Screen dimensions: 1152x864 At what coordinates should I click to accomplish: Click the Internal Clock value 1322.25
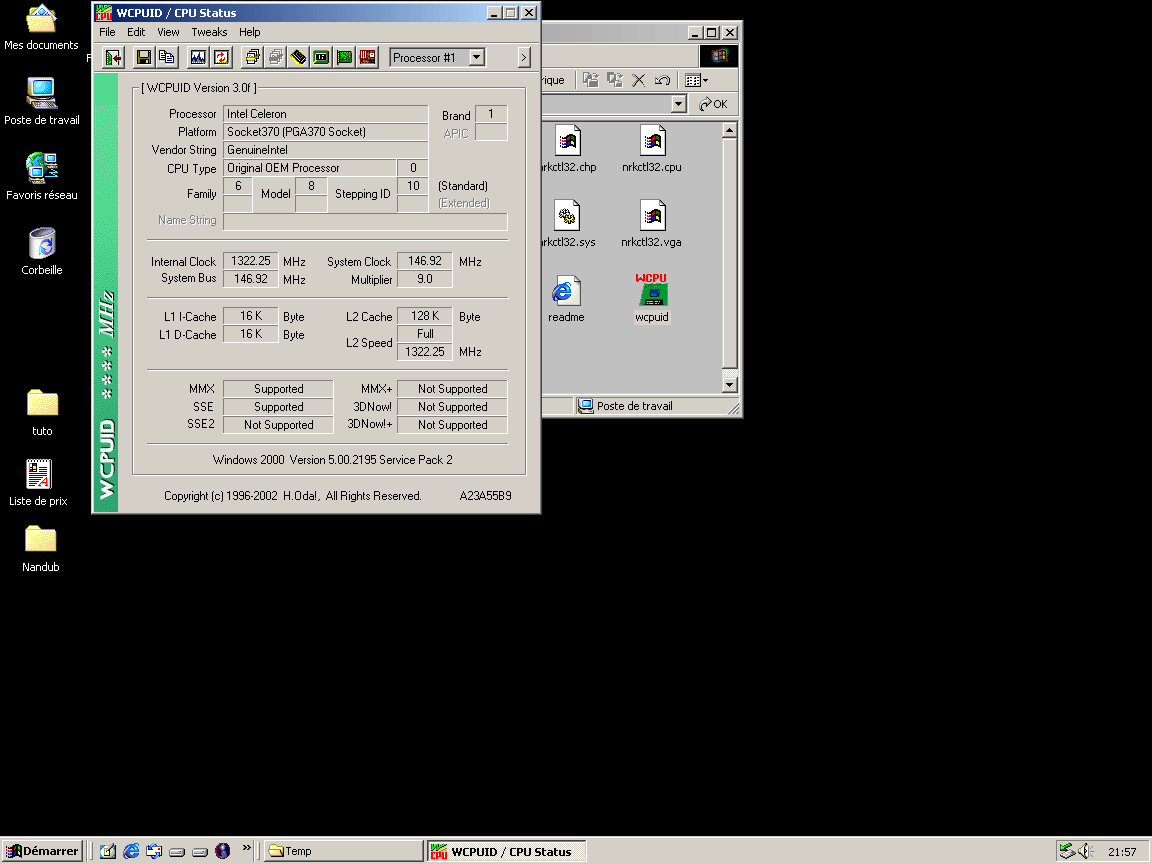coord(251,261)
